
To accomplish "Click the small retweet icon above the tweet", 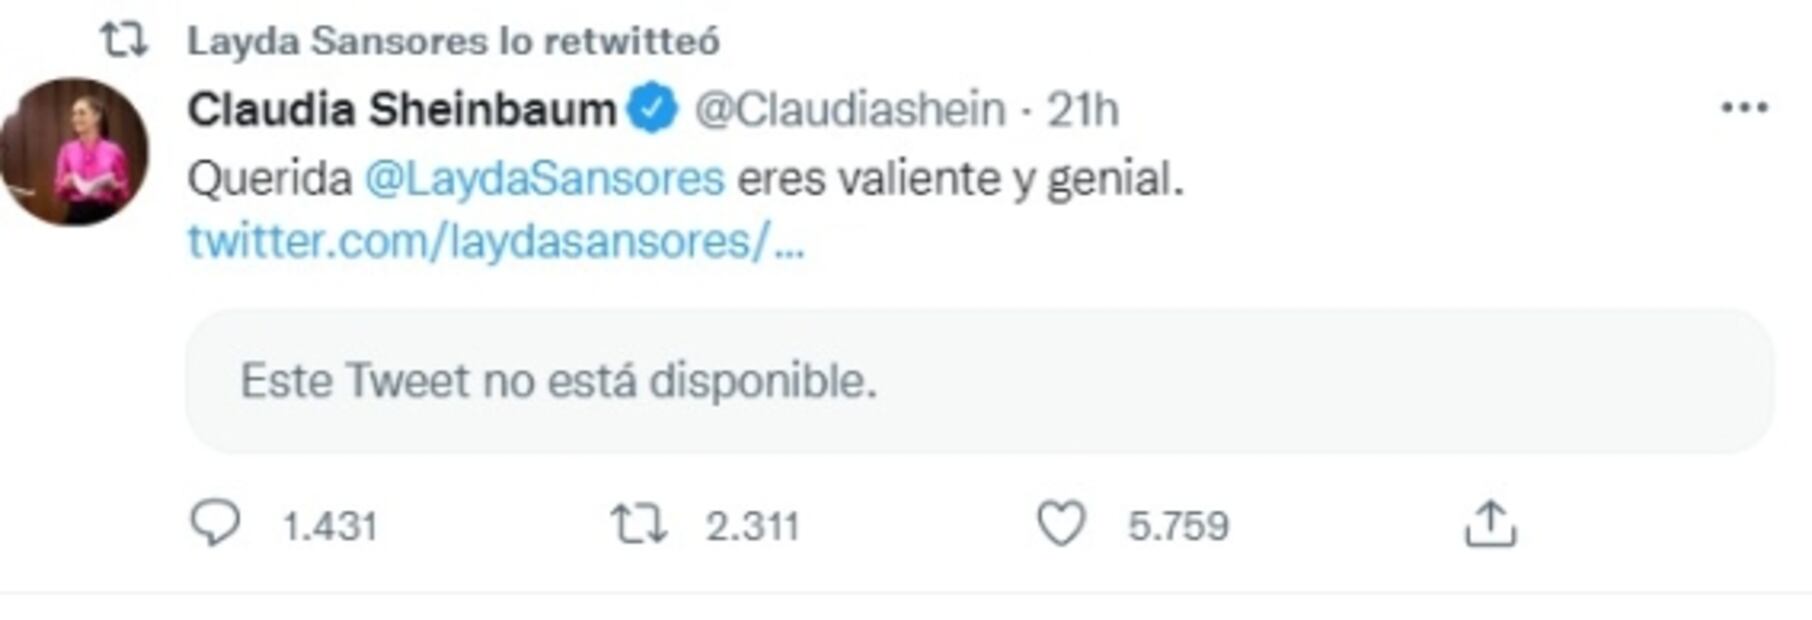I will (x=125, y=41).
